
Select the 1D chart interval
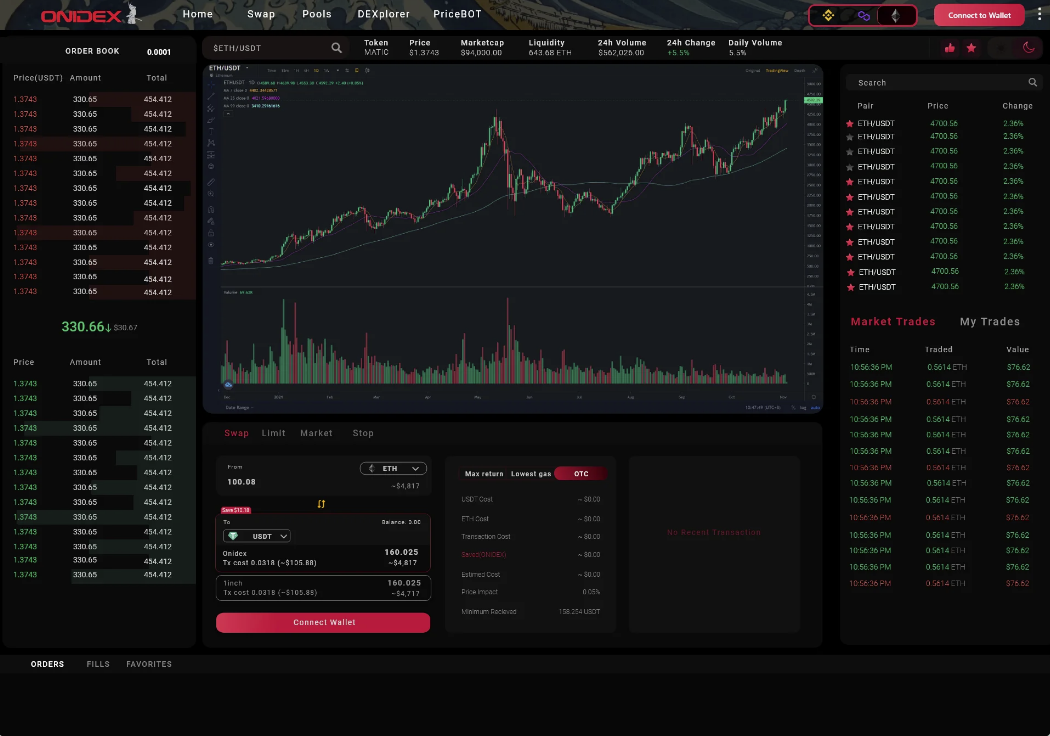316,70
